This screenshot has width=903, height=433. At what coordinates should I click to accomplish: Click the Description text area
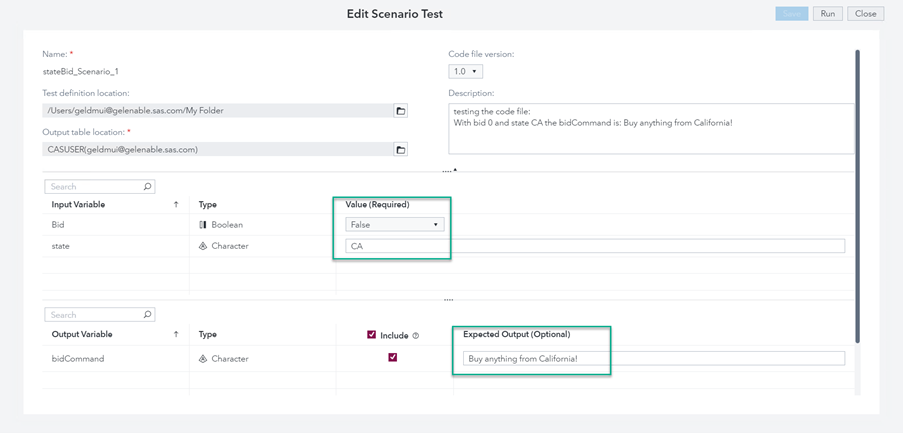click(x=651, y=128)
